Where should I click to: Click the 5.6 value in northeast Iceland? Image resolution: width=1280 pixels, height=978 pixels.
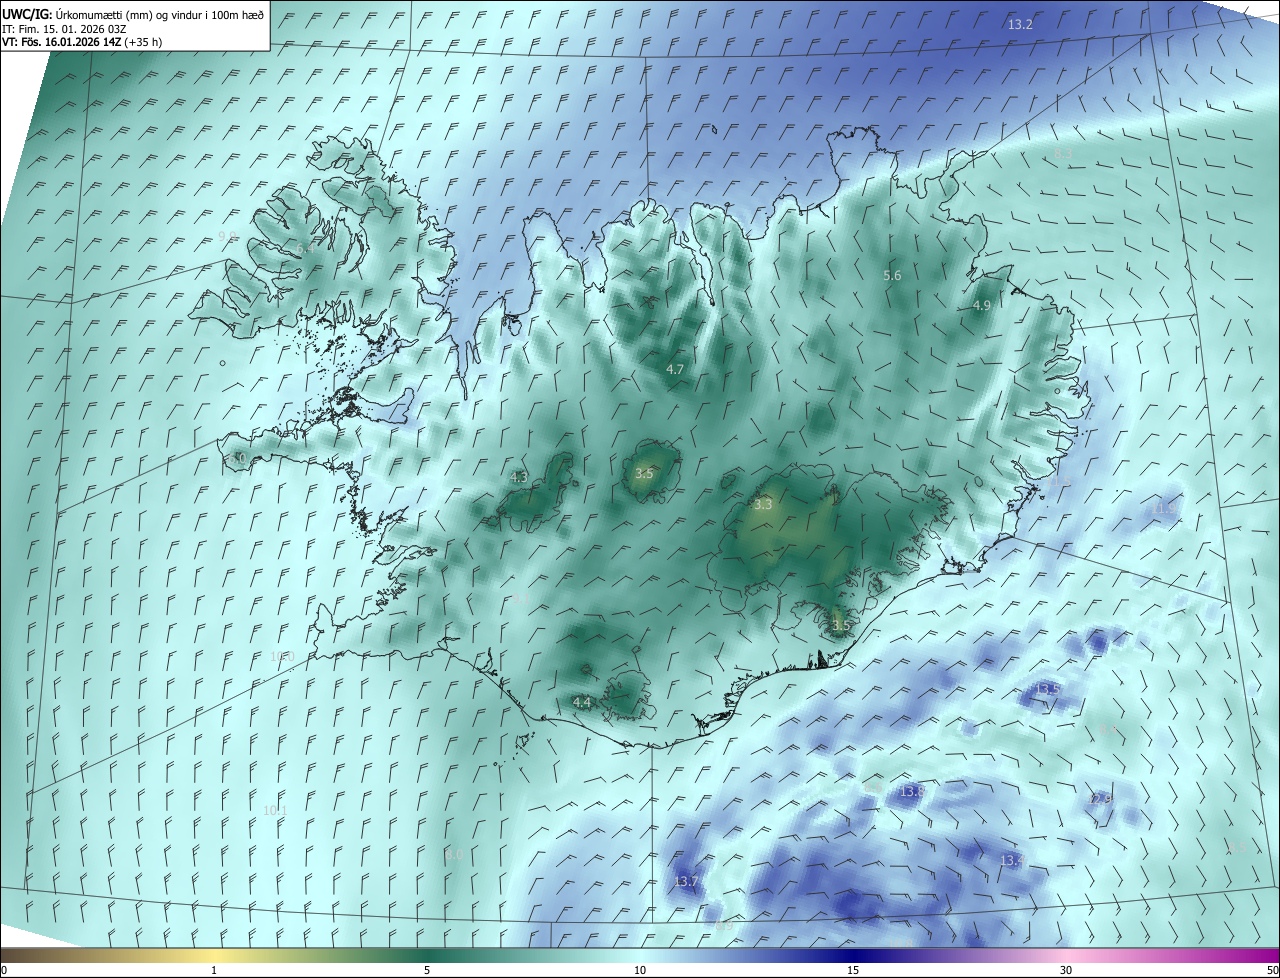click(892, 275)
